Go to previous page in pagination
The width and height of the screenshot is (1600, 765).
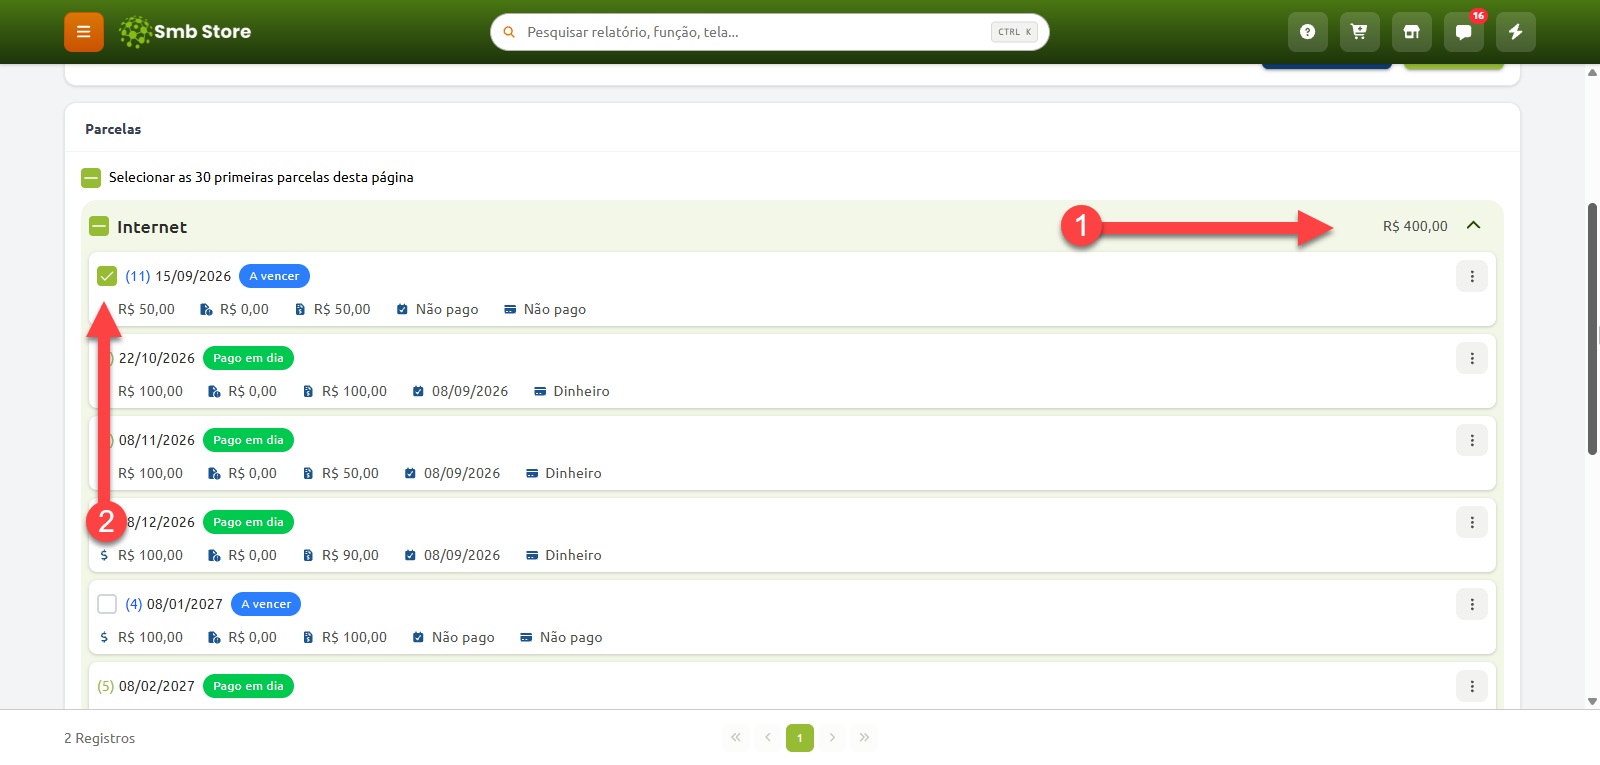768,738
